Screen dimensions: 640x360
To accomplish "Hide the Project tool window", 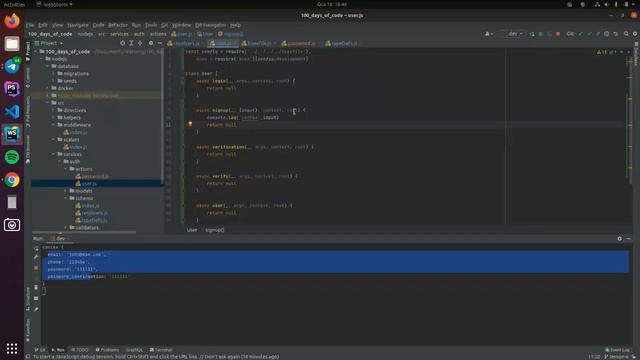I will click(160, 43).
